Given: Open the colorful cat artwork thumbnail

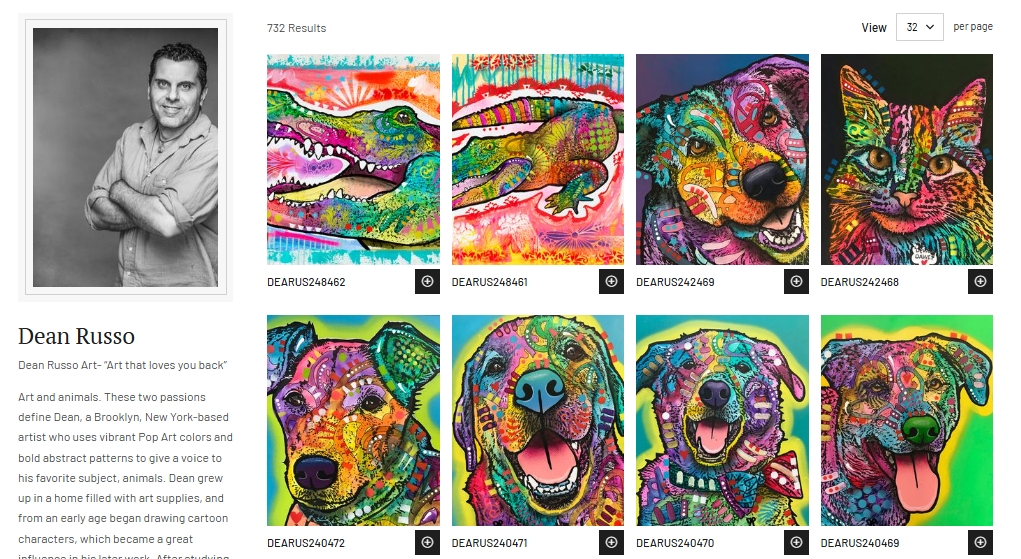Looking at the screenshot, I should tap(906, 159).
